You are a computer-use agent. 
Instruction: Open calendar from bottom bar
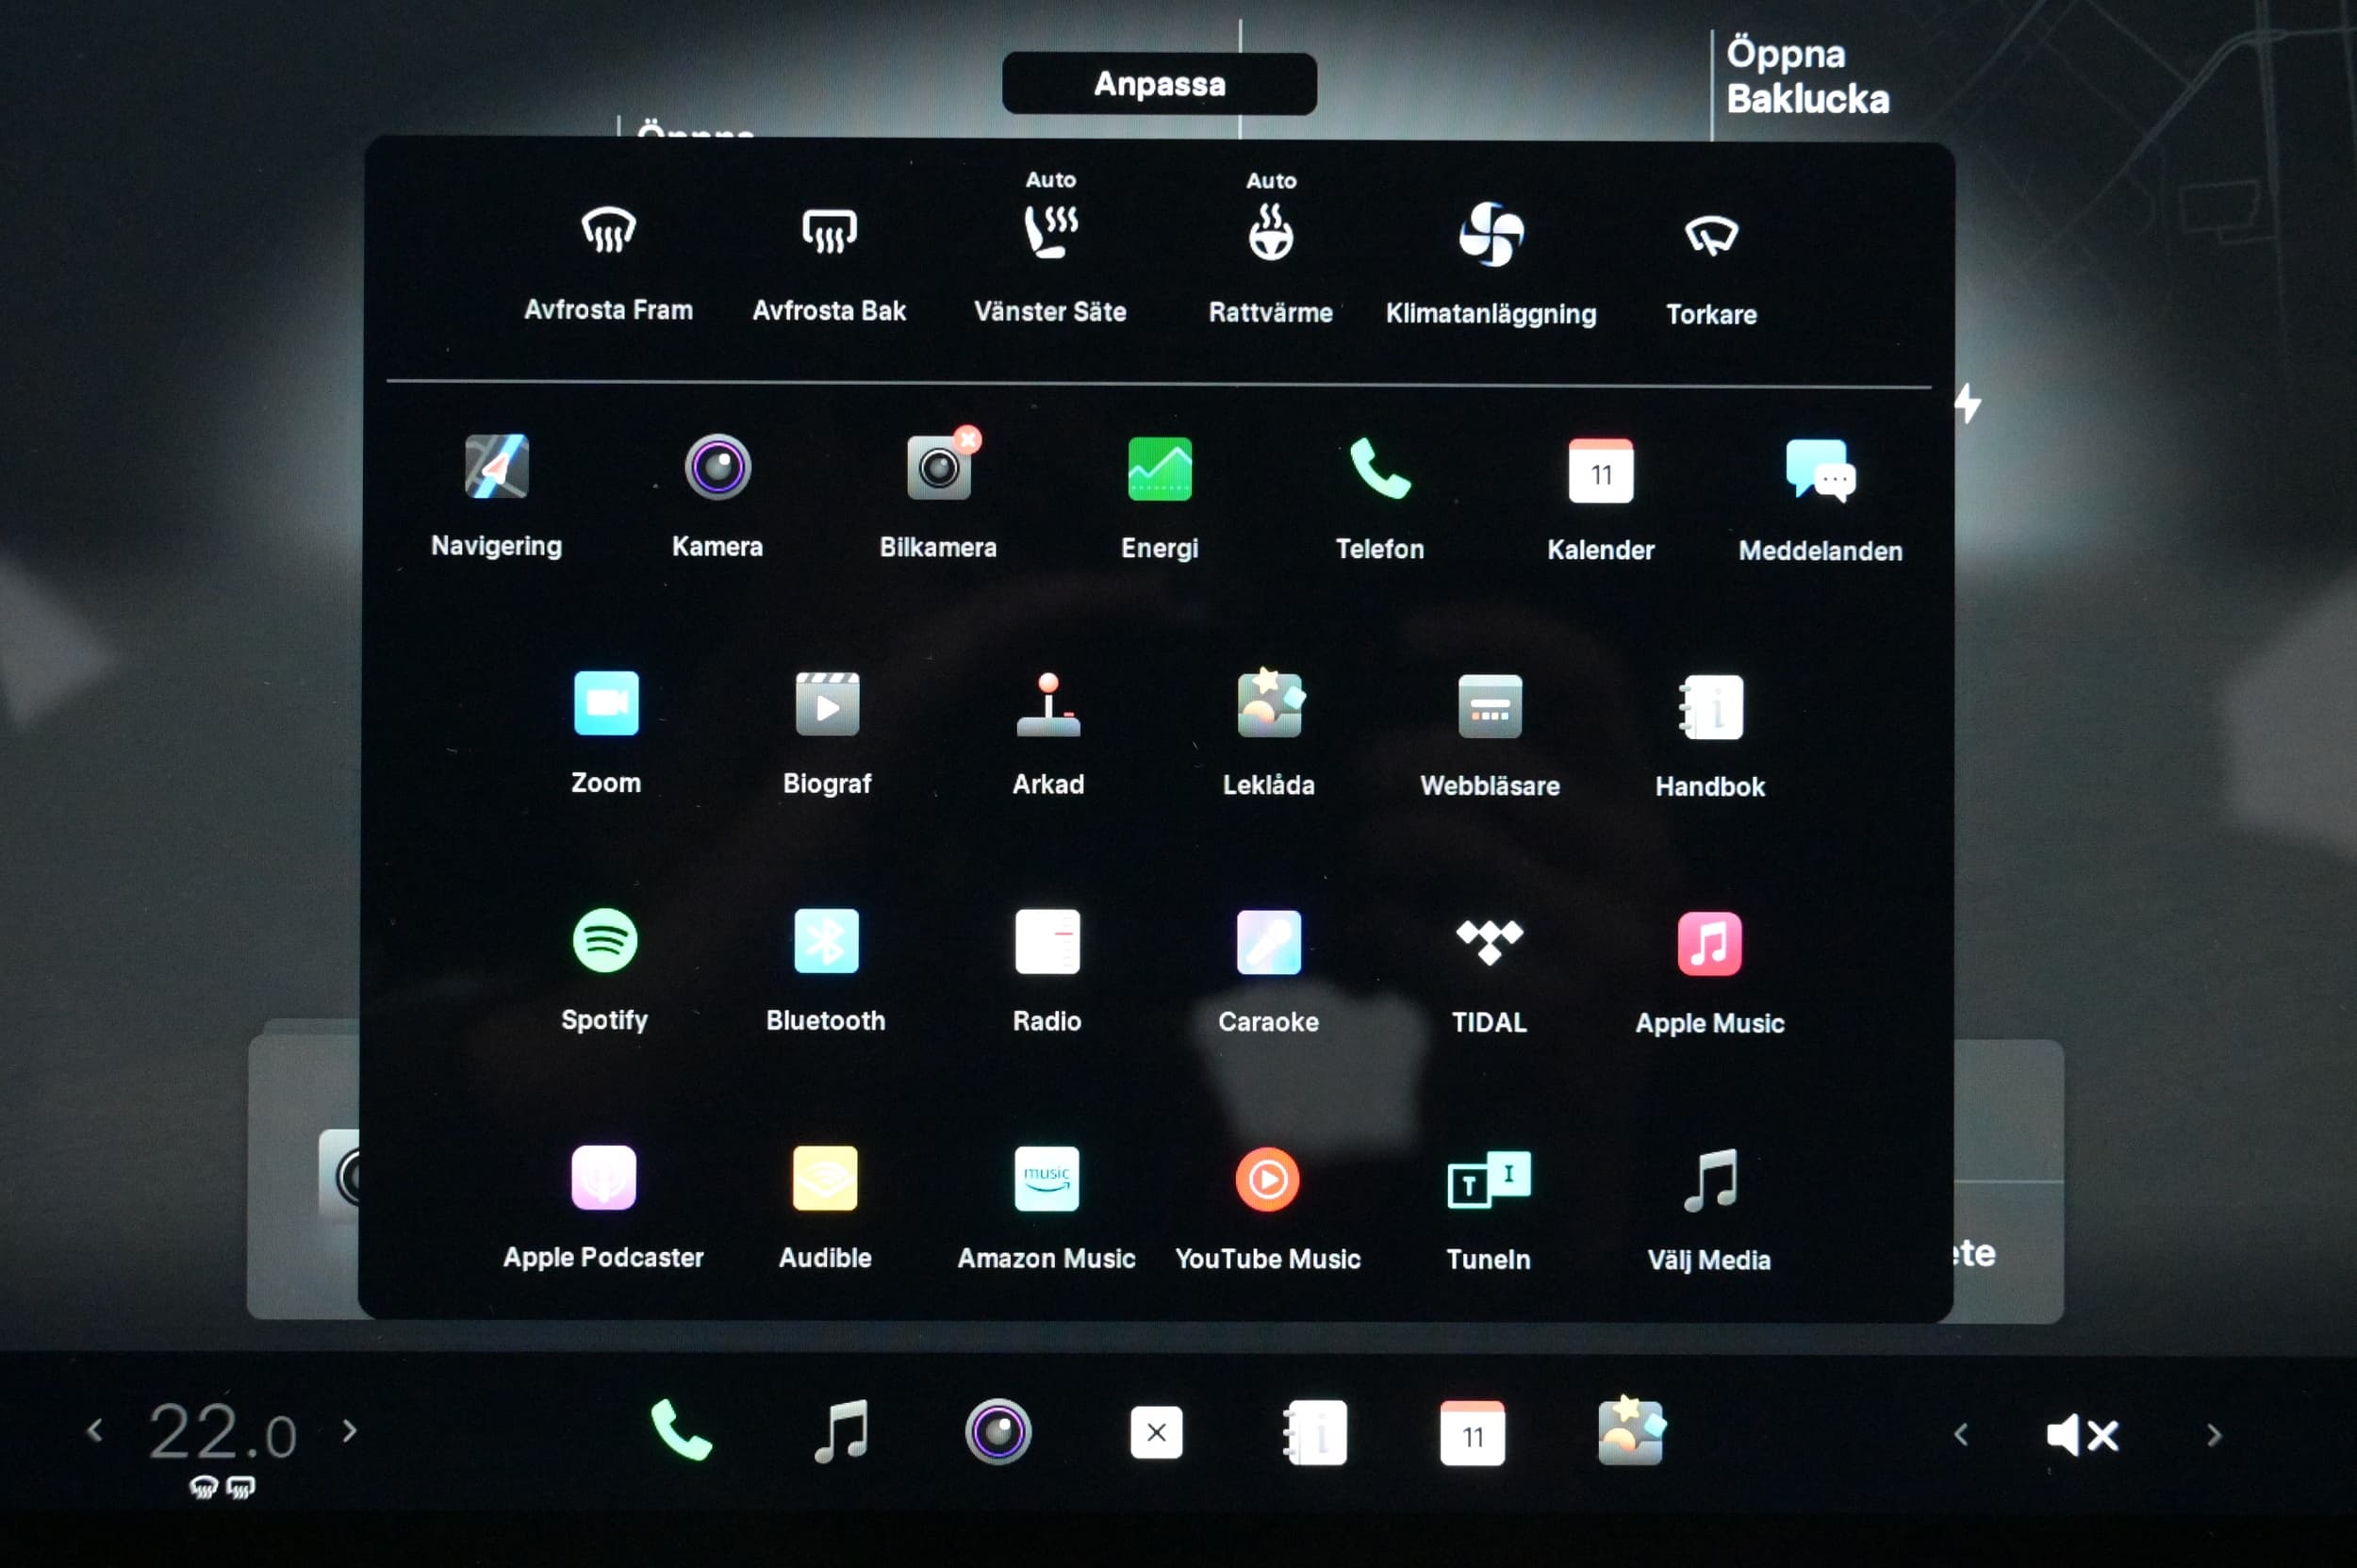point(1472,1434)
